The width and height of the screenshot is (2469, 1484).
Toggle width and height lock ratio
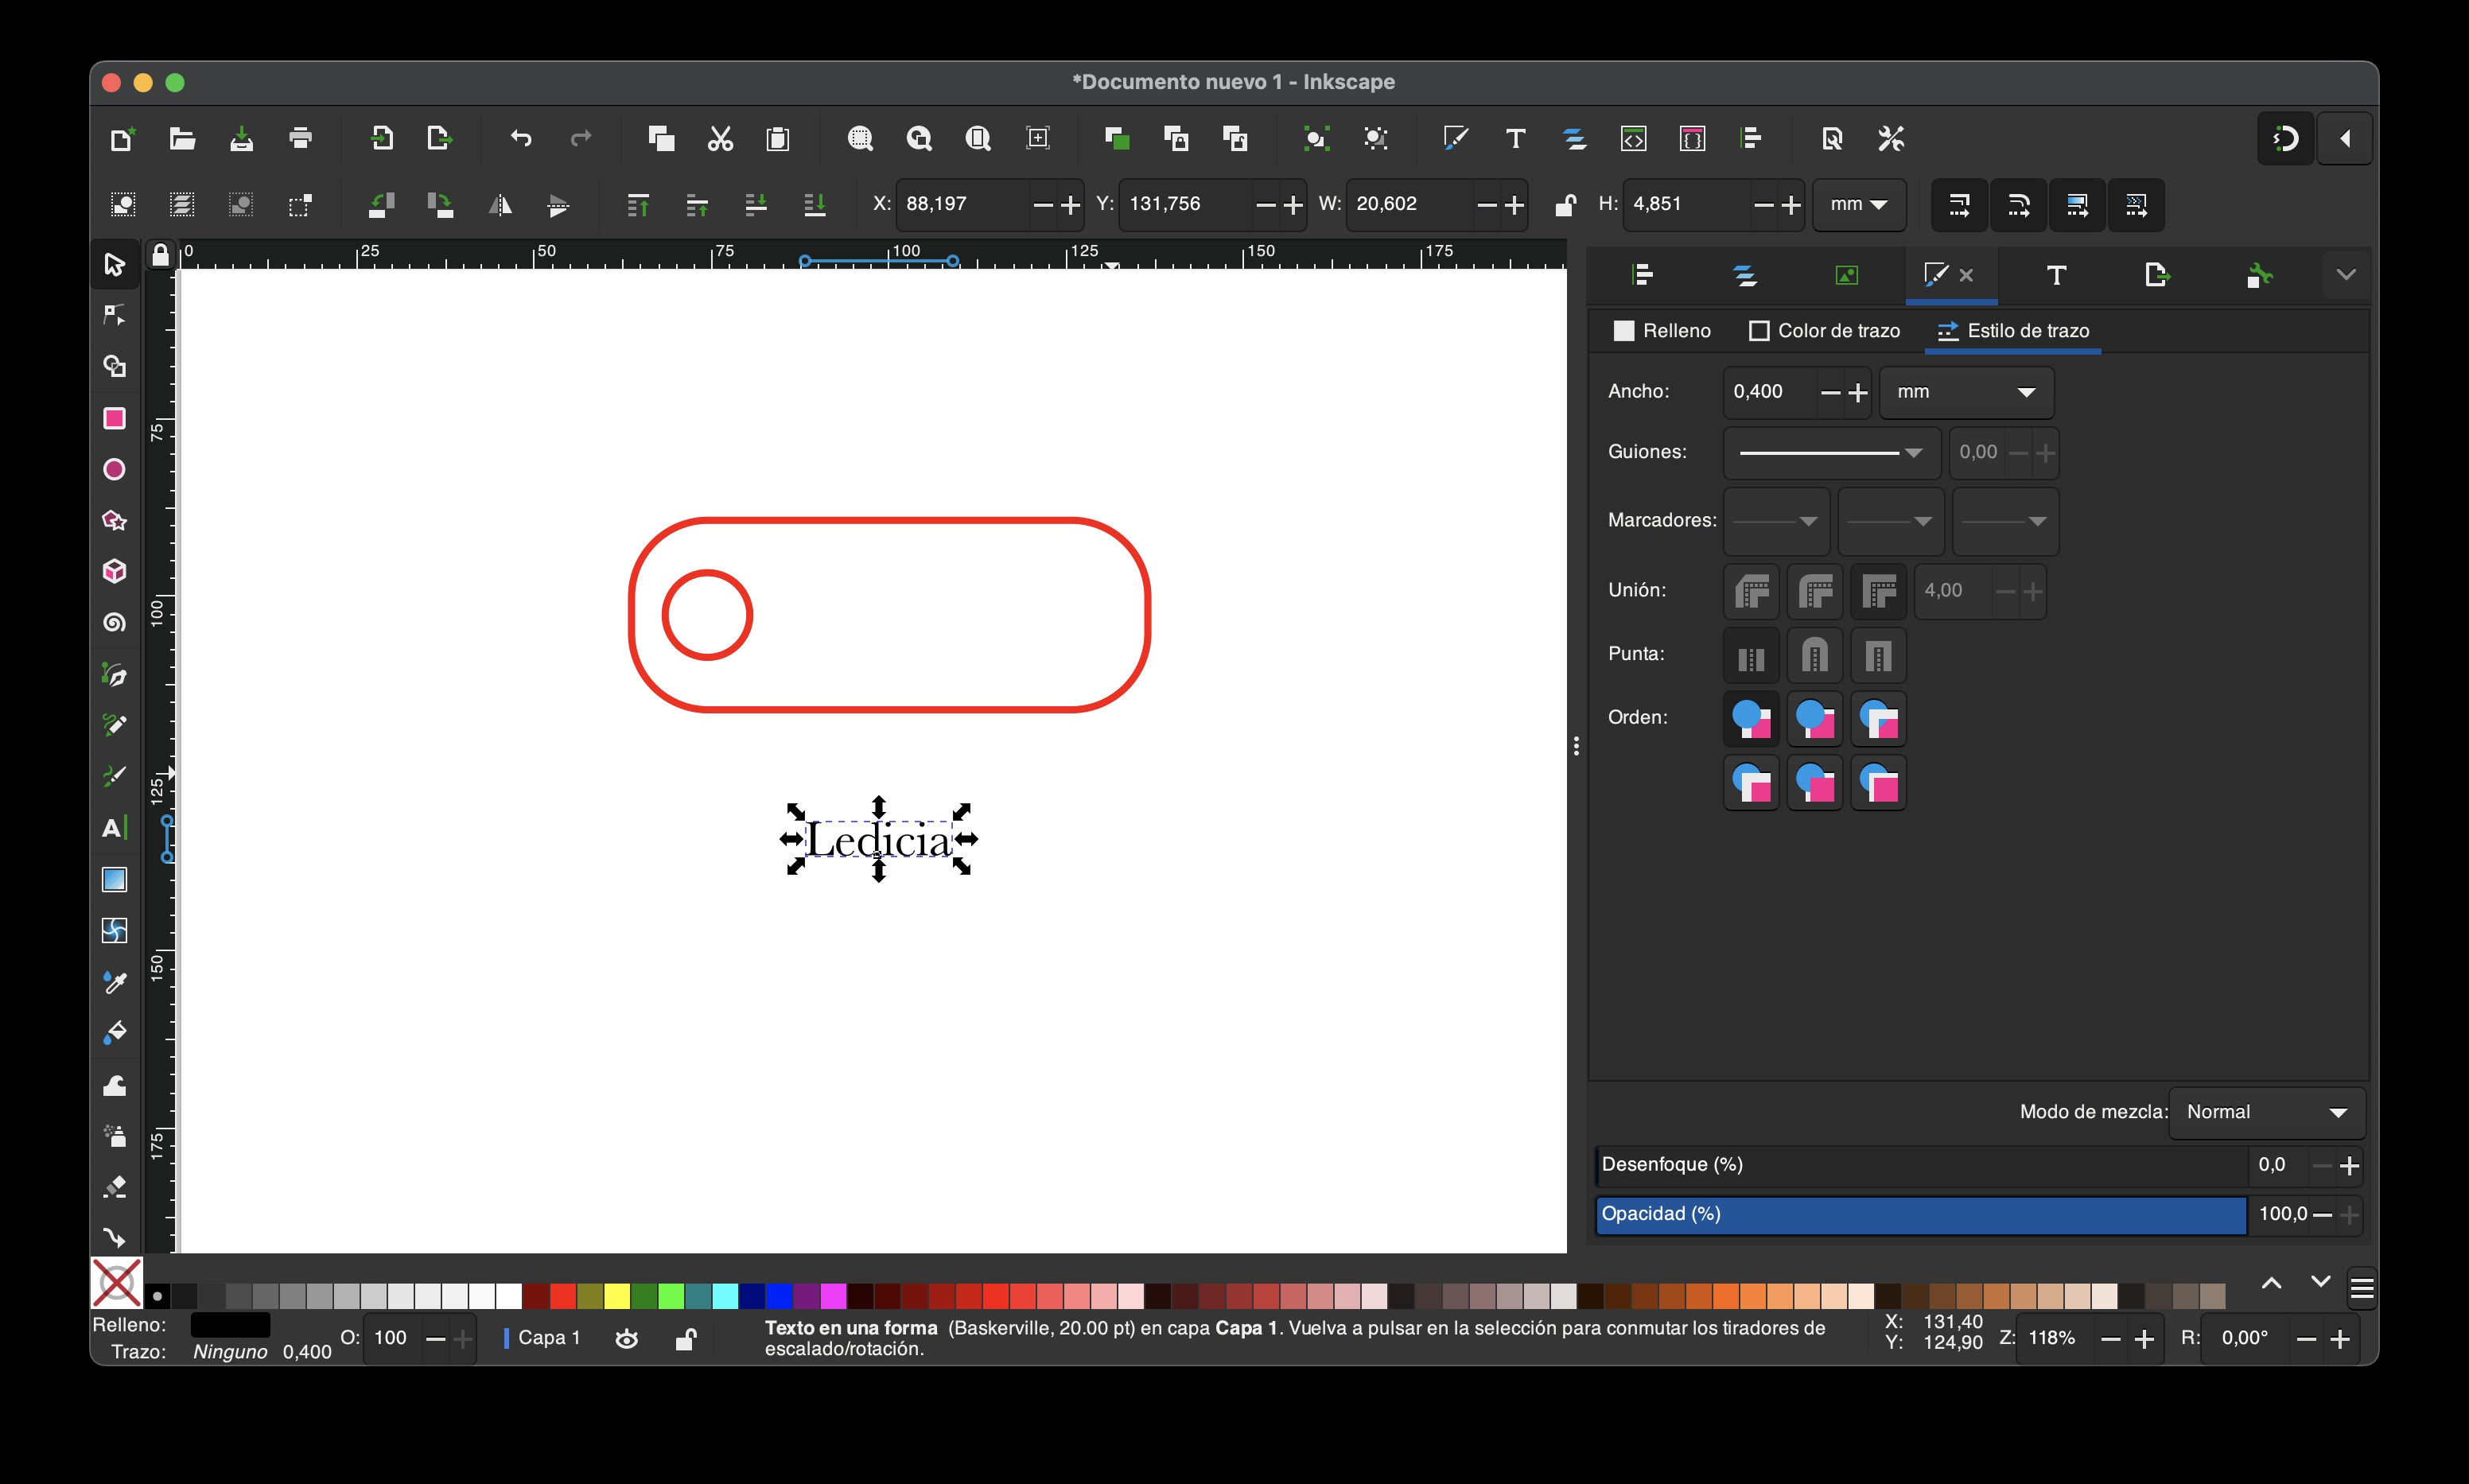click(x=1565, y=205)
